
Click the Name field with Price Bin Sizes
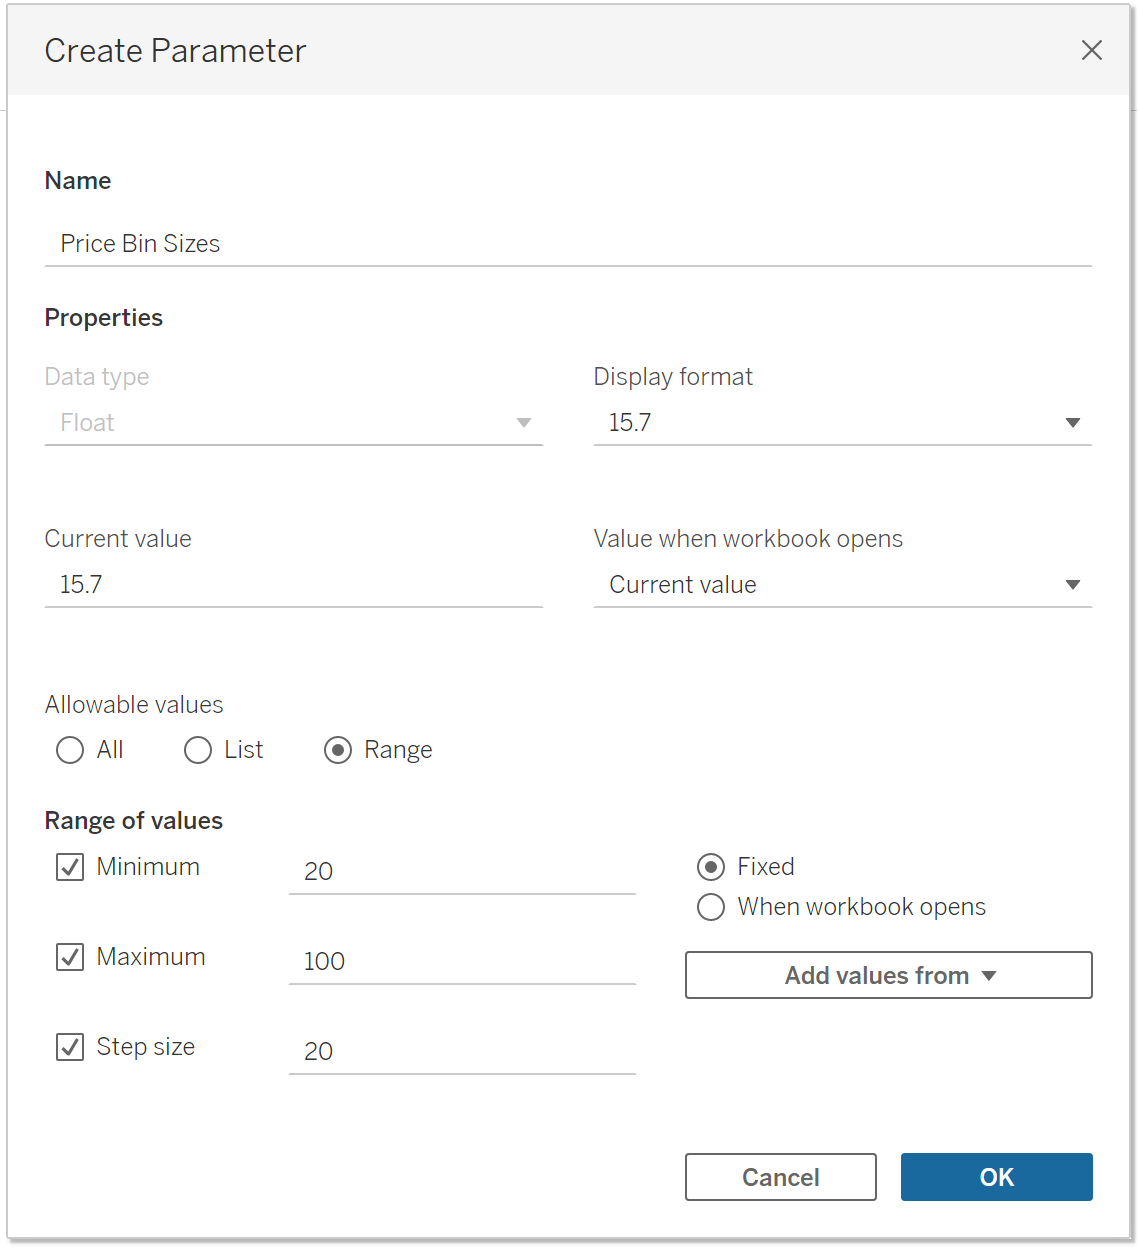tap(566, 244)
